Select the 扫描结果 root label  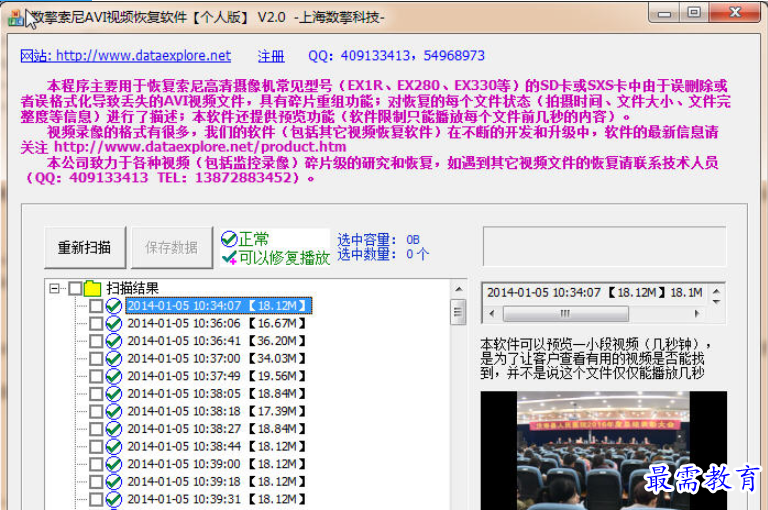click(132, 288)
